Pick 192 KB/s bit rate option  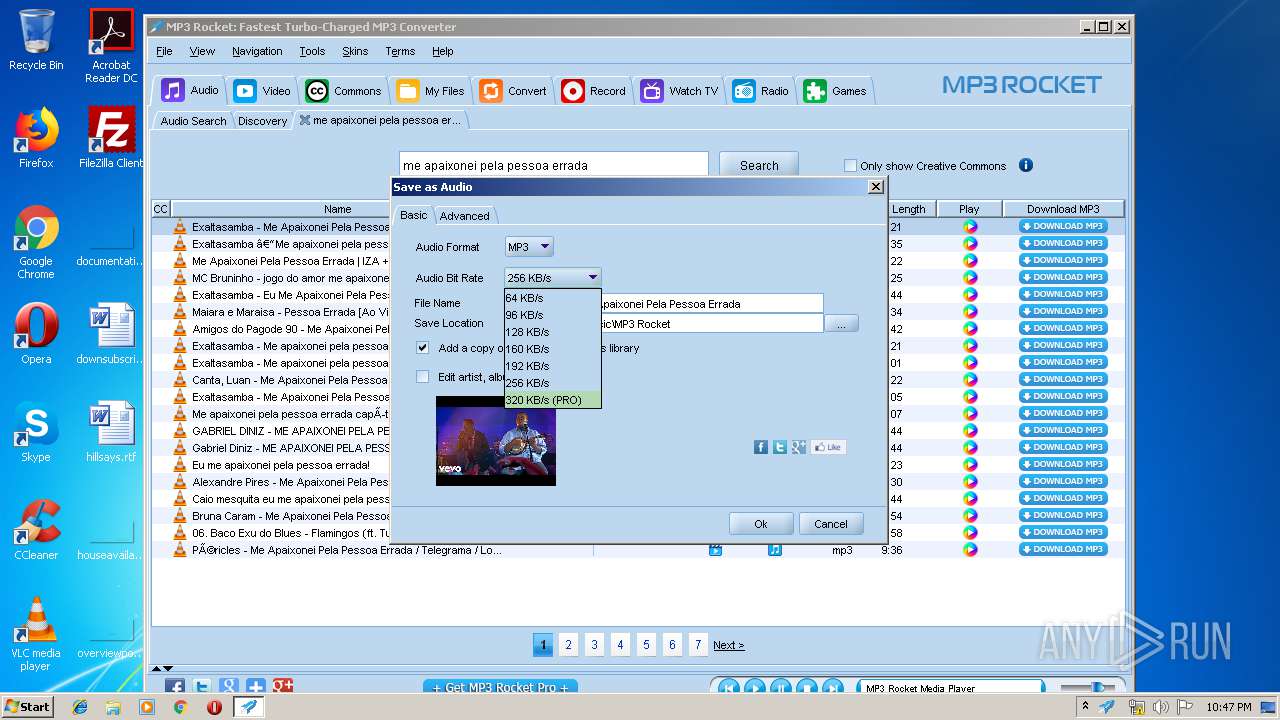(552, 366)
